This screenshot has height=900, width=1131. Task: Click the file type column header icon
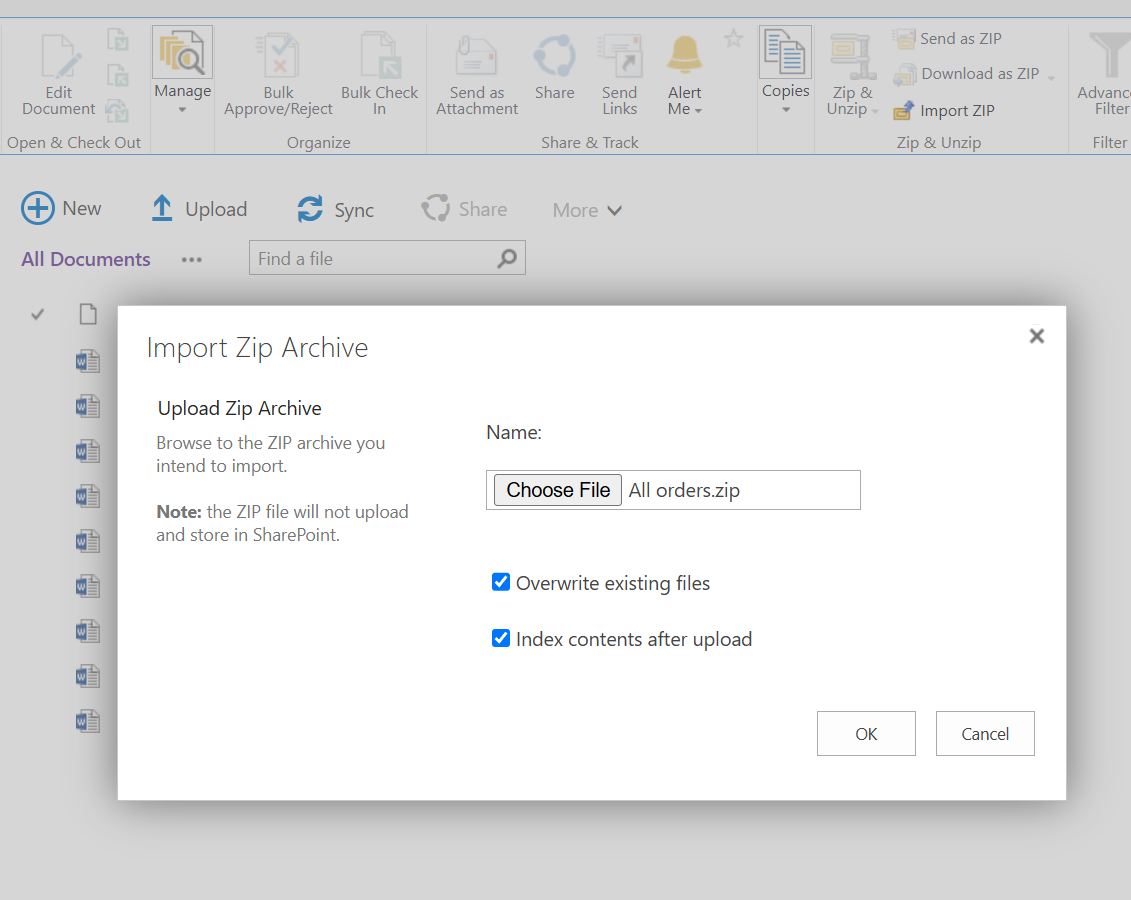(88, 314)
